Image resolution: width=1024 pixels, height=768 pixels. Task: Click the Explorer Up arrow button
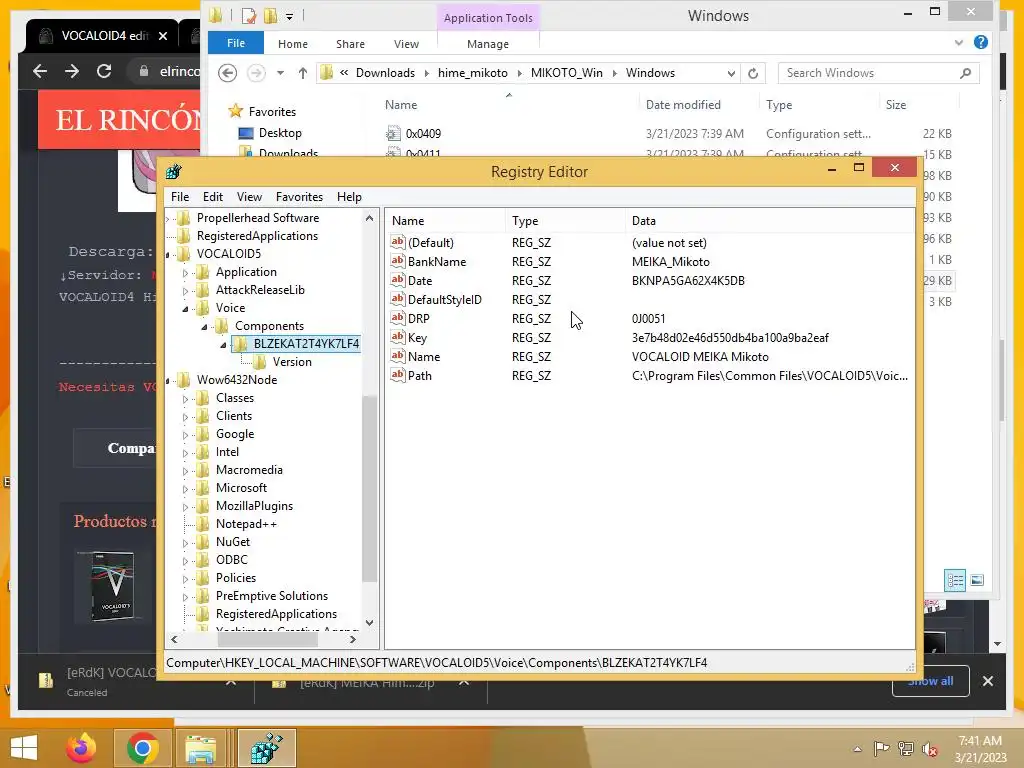tap(302, 73)
